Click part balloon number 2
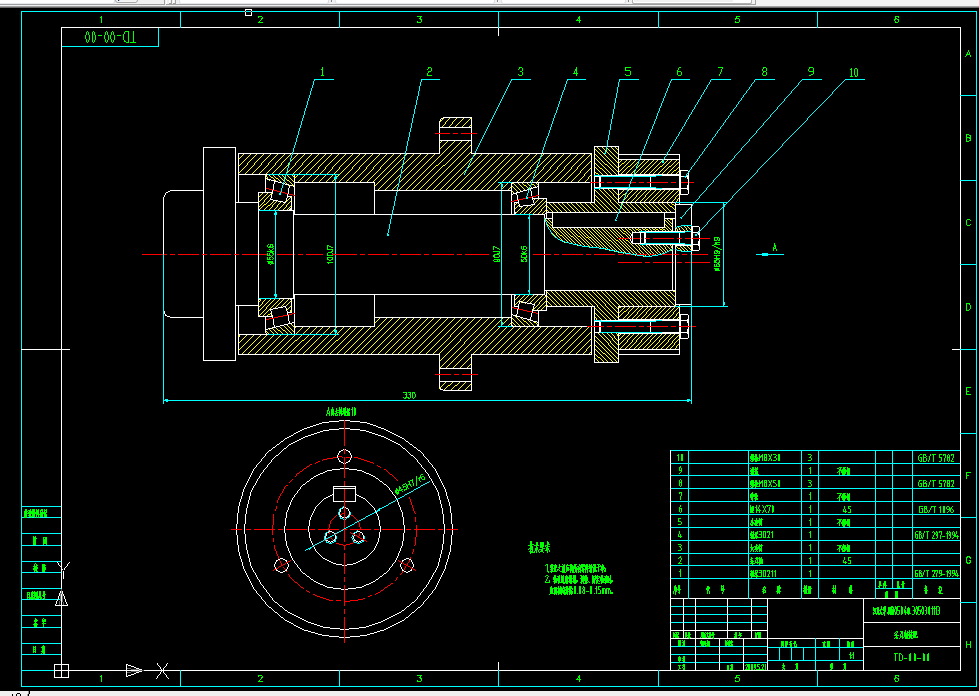The height and width of the screenshot is (696, 979). point(429,72)
